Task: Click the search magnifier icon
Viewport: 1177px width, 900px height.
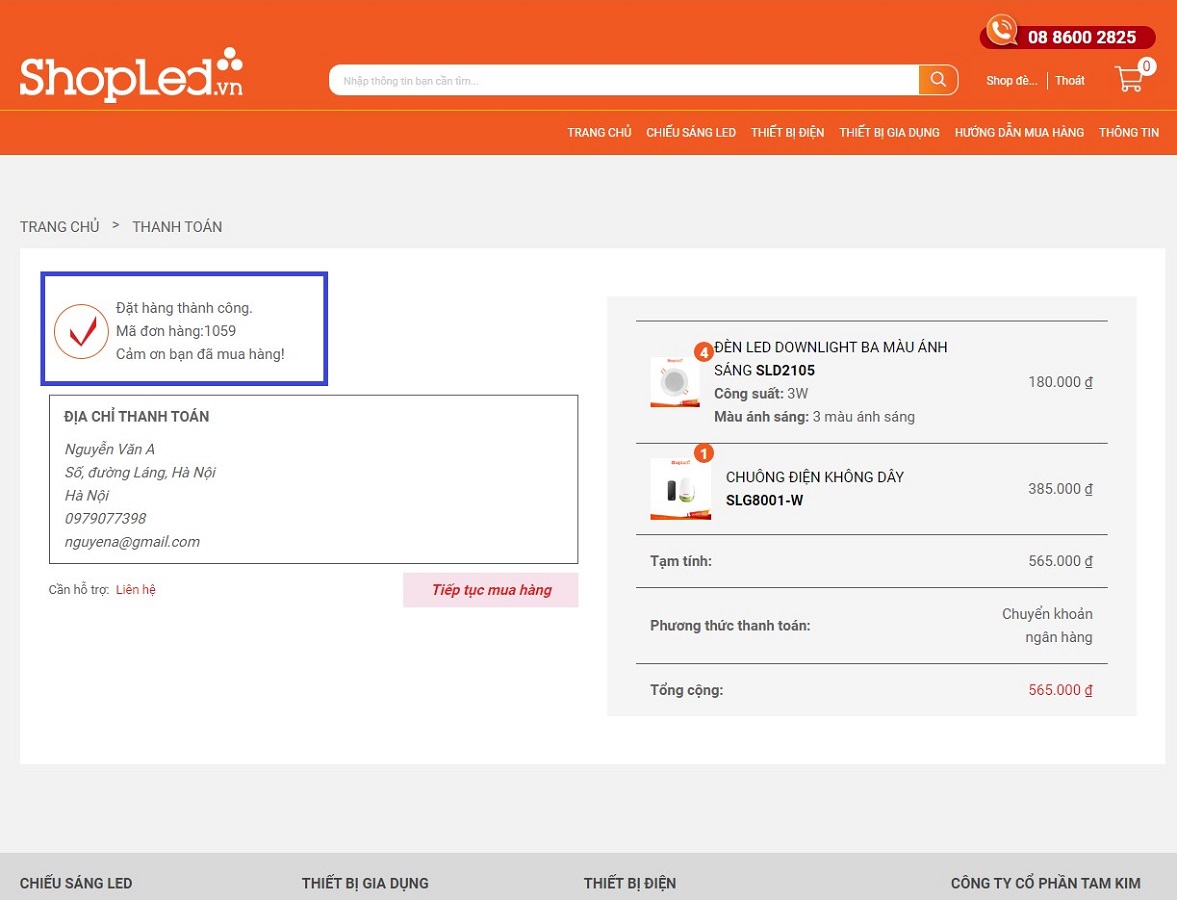Action: 938,80
